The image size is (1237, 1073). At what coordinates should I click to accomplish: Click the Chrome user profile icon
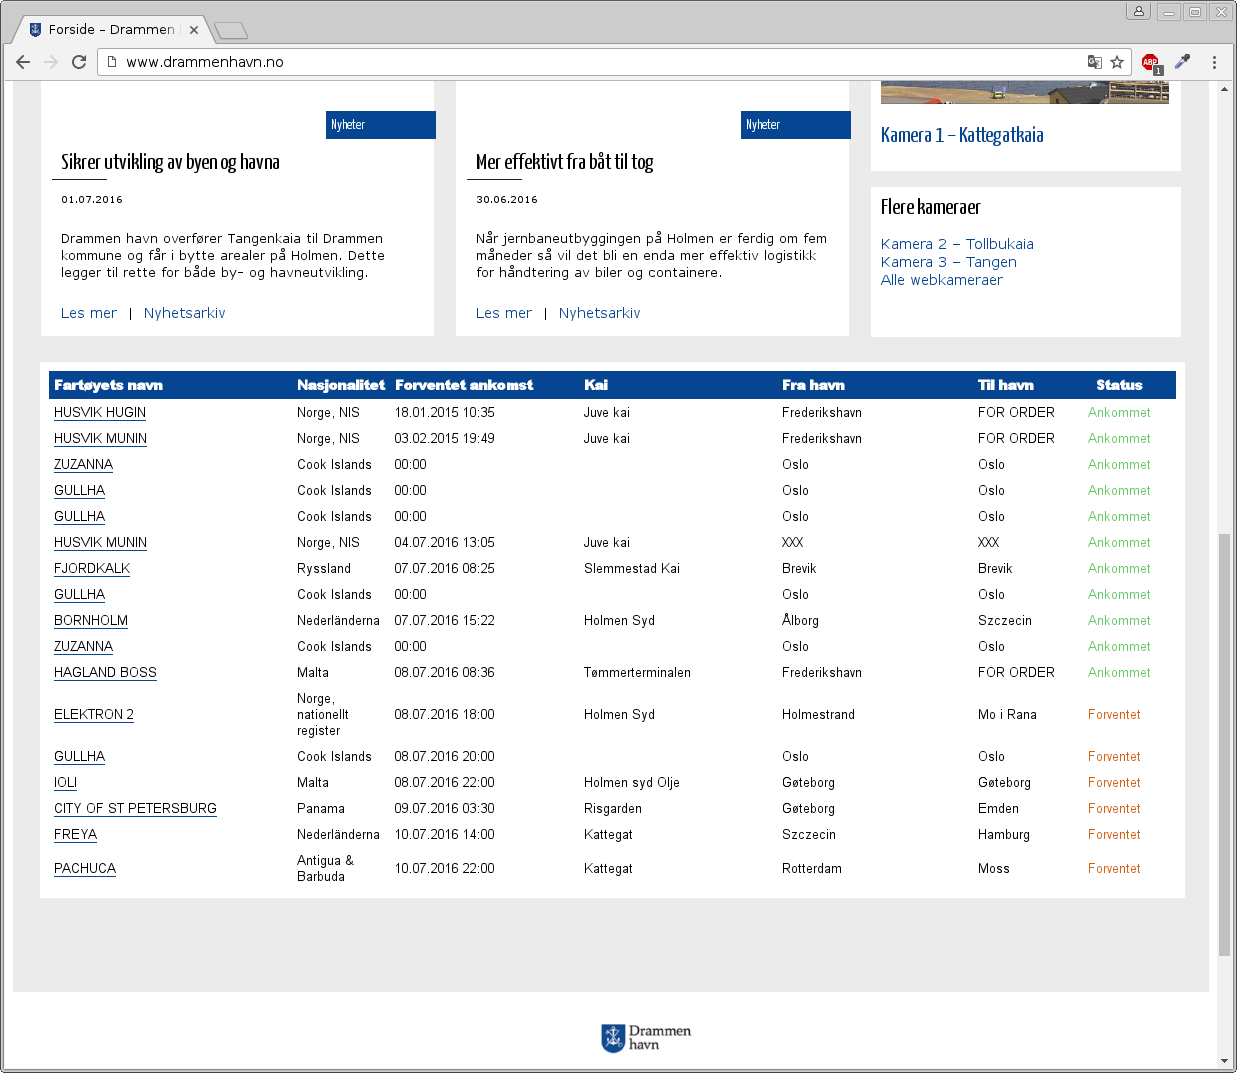[1138, 12]
